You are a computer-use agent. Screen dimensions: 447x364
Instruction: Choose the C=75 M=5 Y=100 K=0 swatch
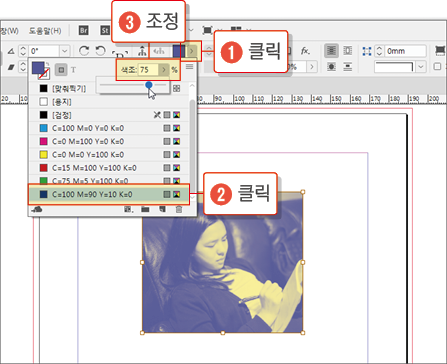tap(109, 180)
